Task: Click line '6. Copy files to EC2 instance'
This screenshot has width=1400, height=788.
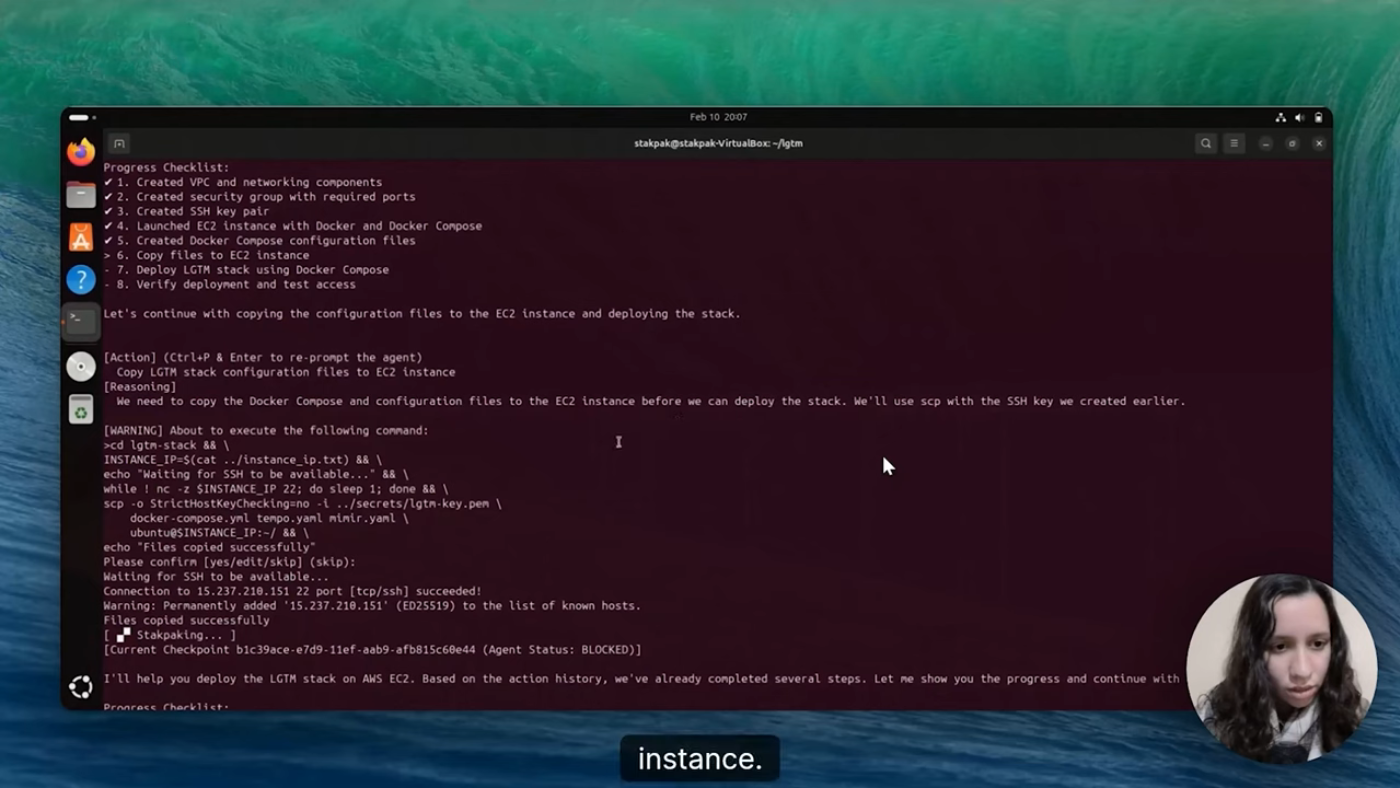Action: click(x=206, y=255)
